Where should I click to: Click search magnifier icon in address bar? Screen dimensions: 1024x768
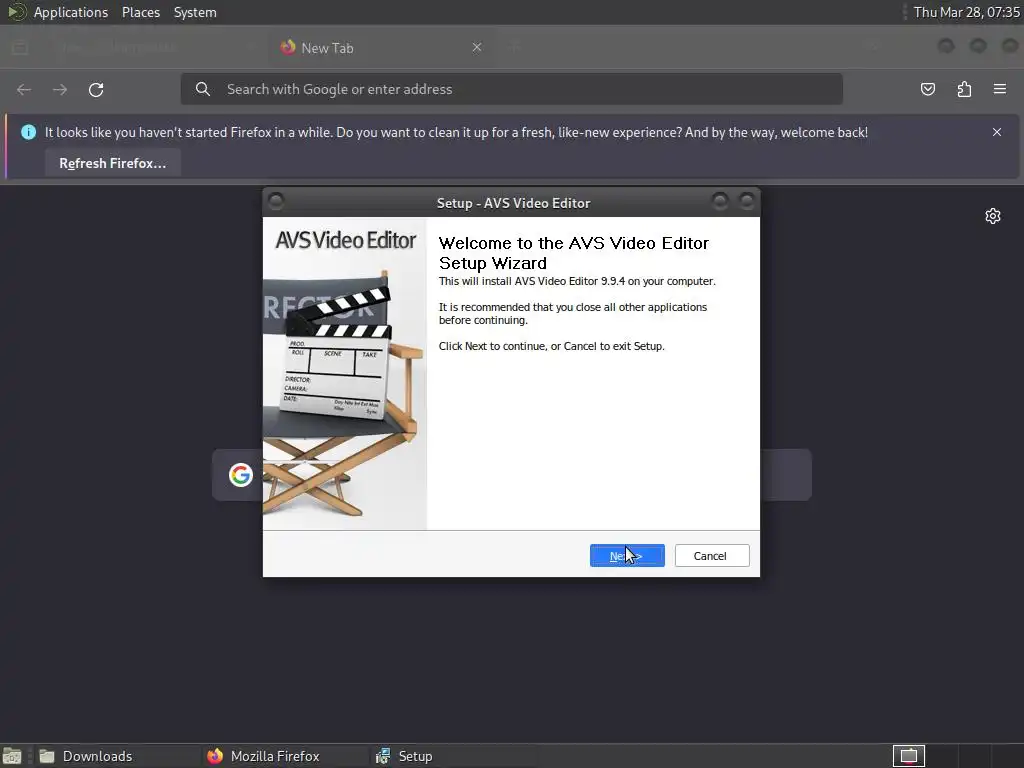pyautogui.click(x=203, y=89)
